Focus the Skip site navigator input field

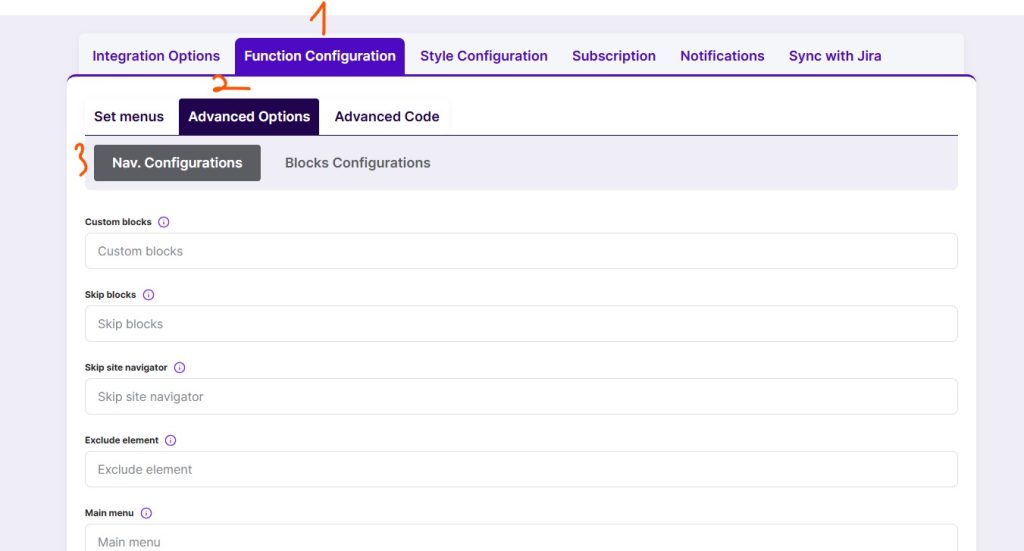coord(521,397)
